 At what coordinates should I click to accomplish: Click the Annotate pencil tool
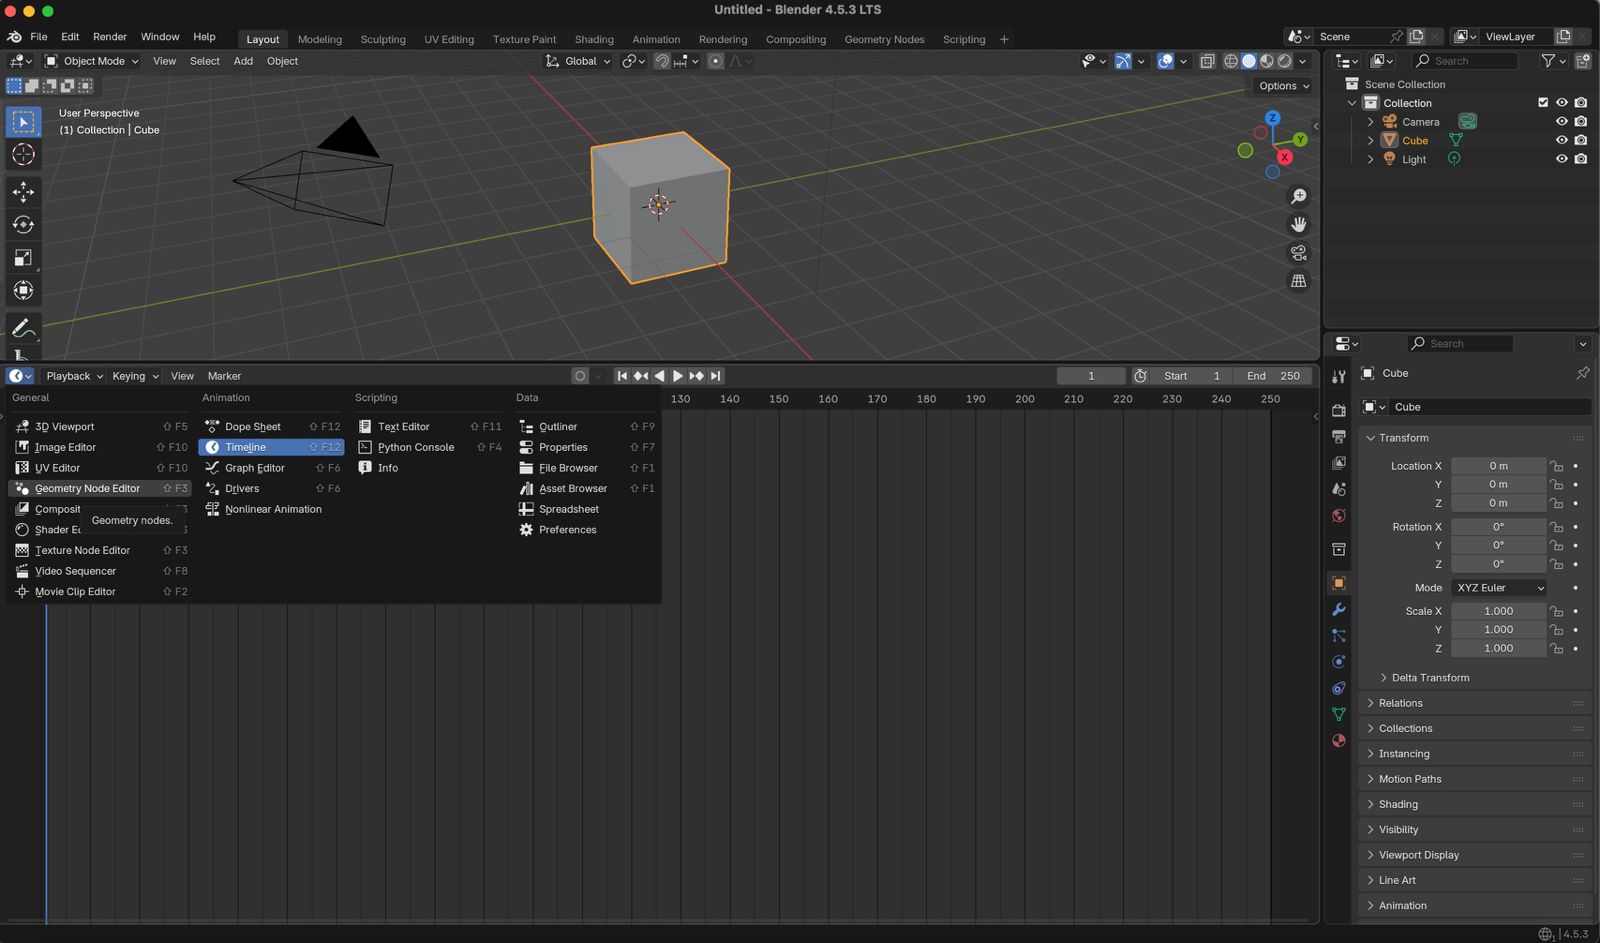click(x=23, y=328)
